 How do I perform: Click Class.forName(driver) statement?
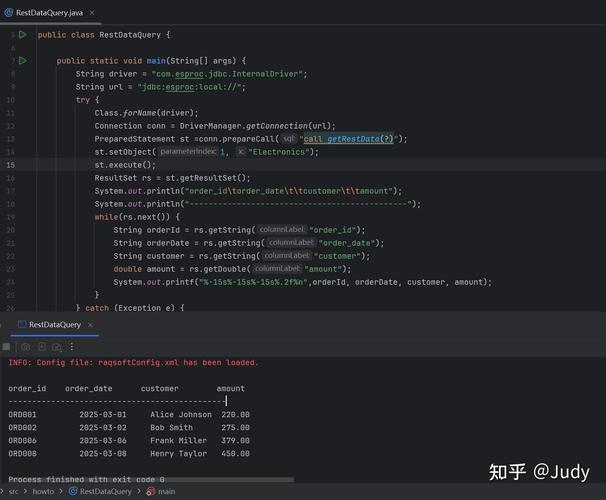click(x=146, y=113)
